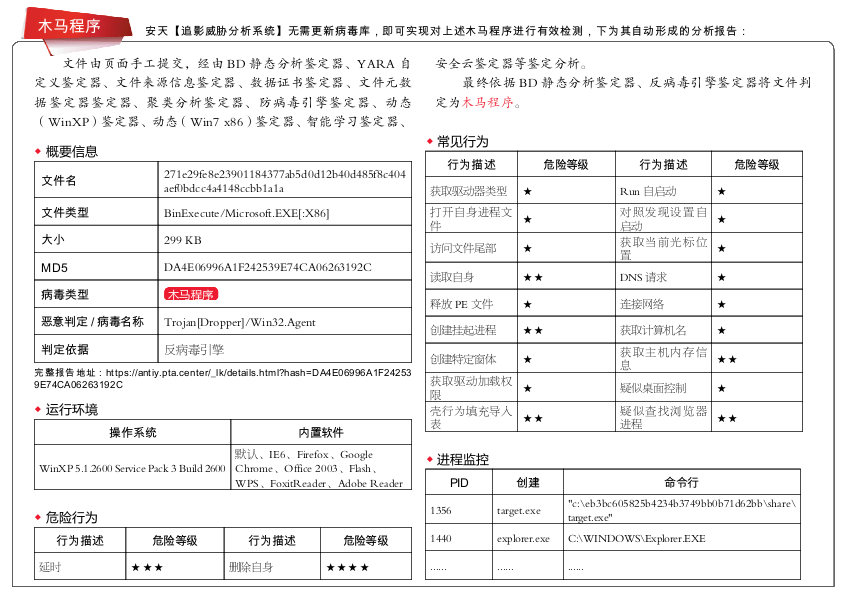This screenshot has width=846, height=597.
Task: Click the PID column header
Action: pos(459,483)
